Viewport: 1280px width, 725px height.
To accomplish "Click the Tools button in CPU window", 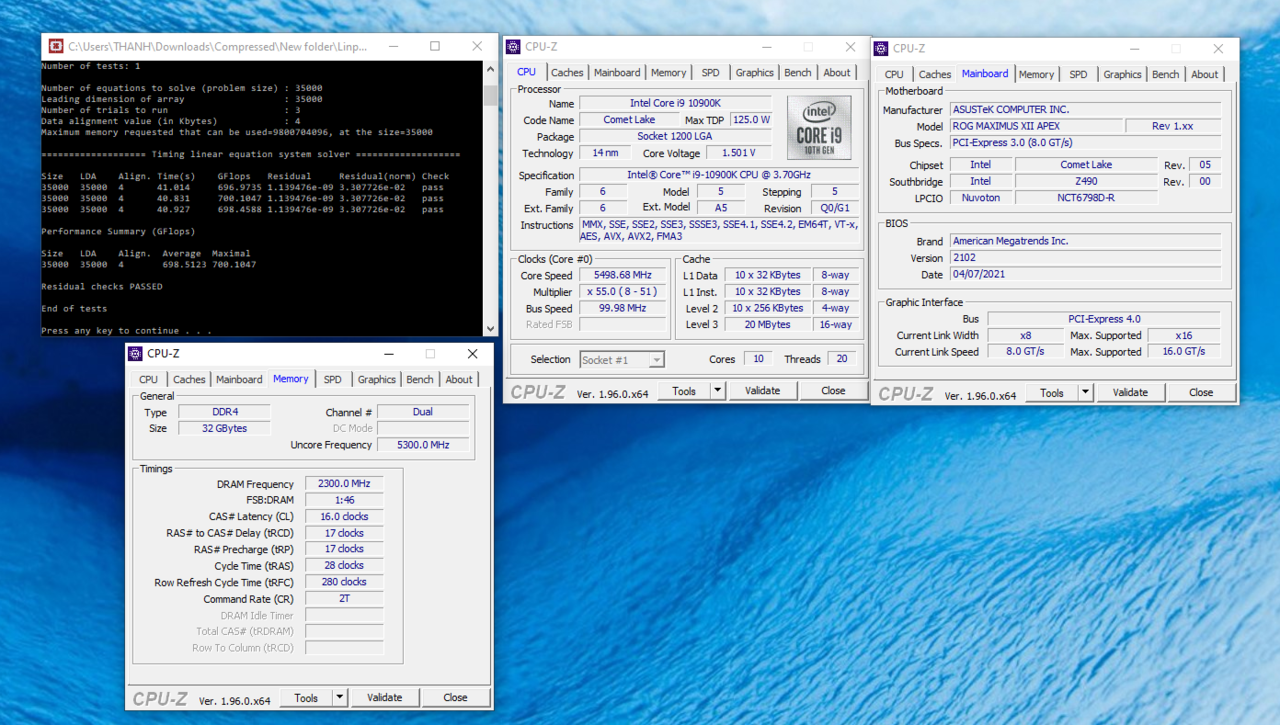I will point(684,391).
